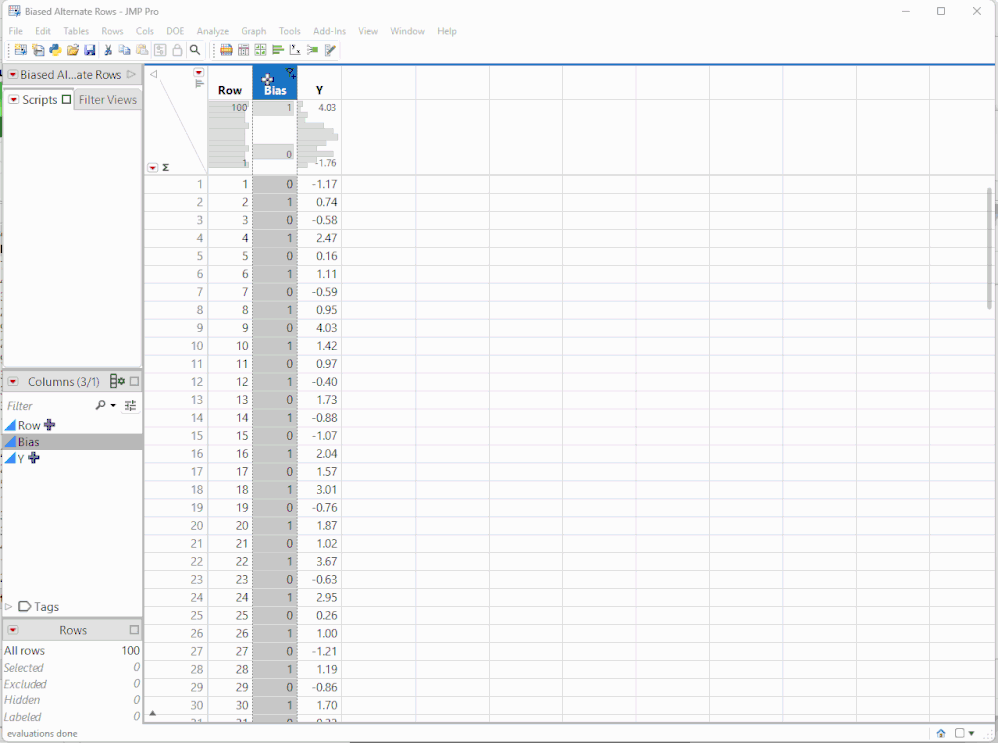Launch Fit Y by X icon
998x743 pixels.
295,50
